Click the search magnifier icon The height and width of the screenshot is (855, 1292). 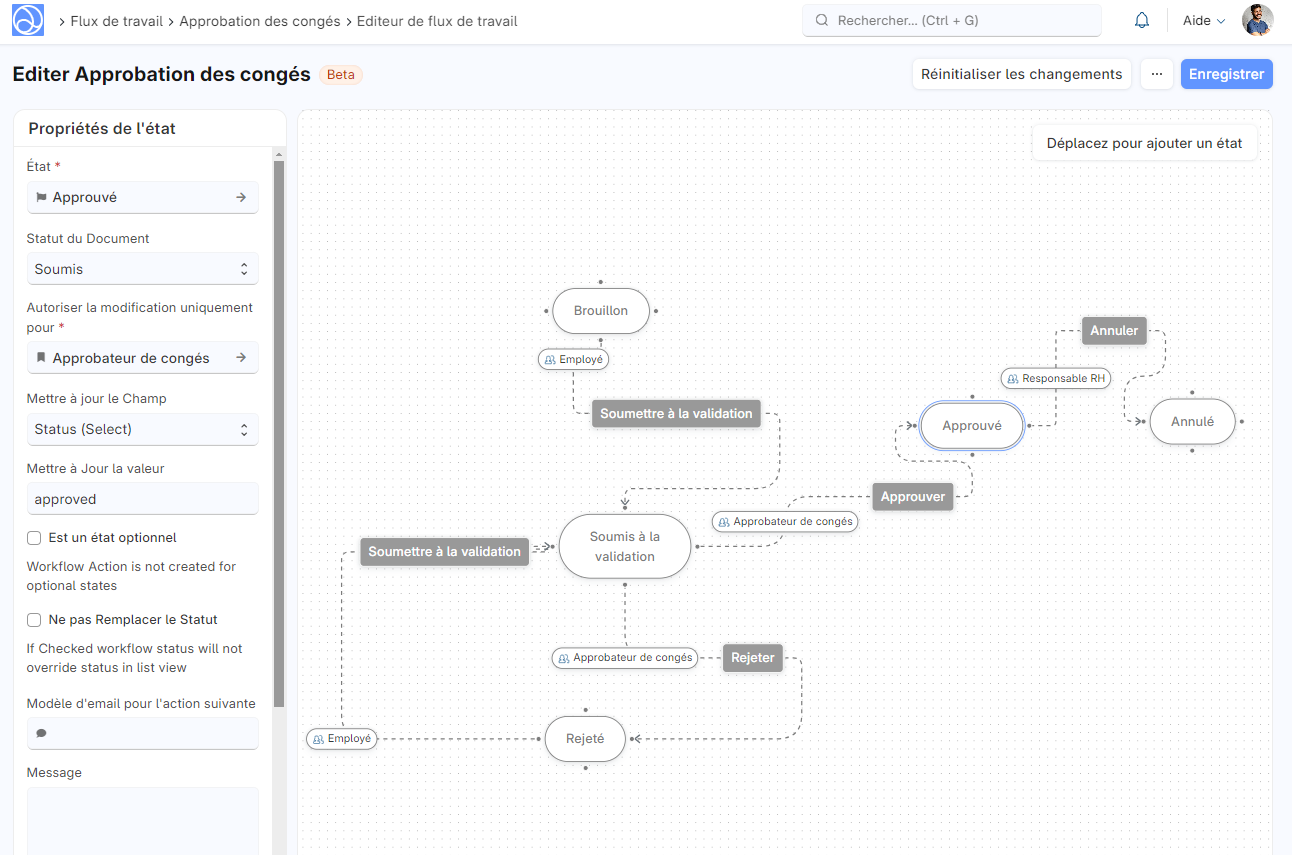coord(822,21)
